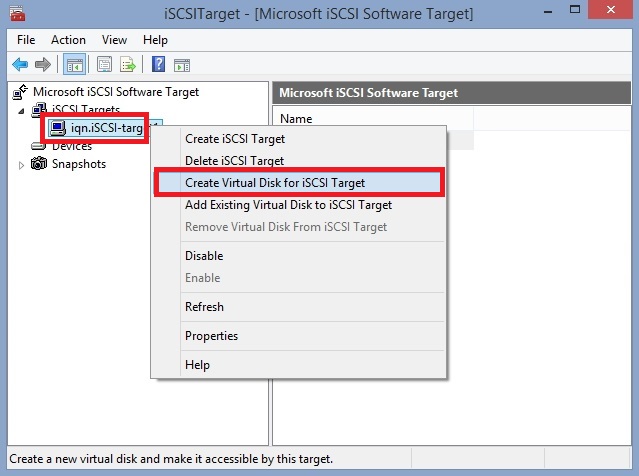Choose Delete iSCSI Target
This screenshot has height=476, width=639.
(x=299, y=161)
